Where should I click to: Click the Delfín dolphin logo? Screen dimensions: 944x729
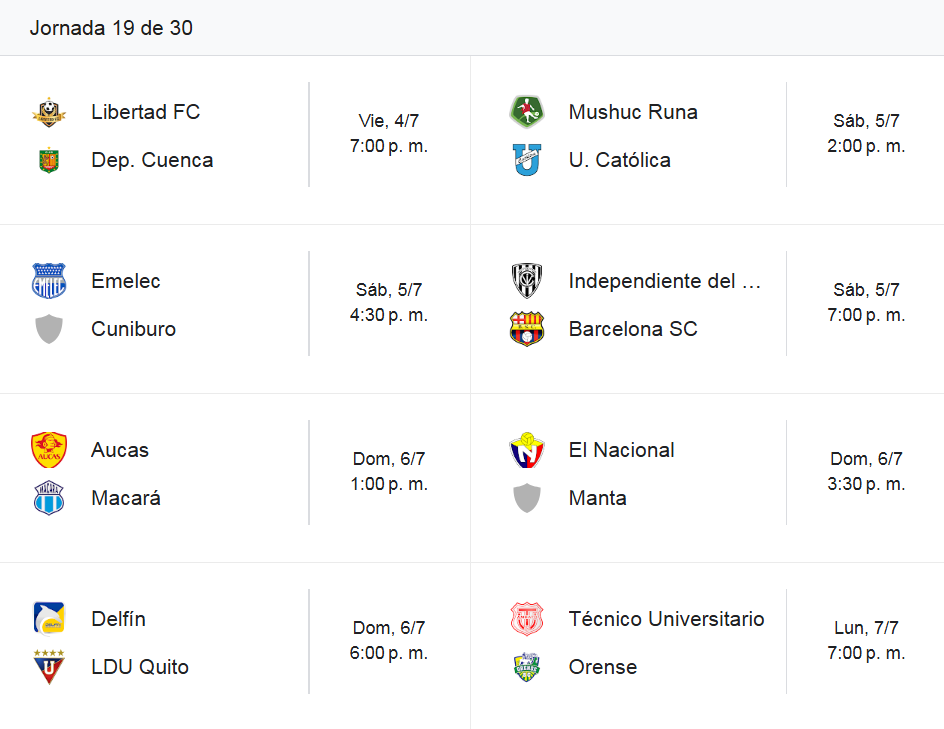pos(49,618)
